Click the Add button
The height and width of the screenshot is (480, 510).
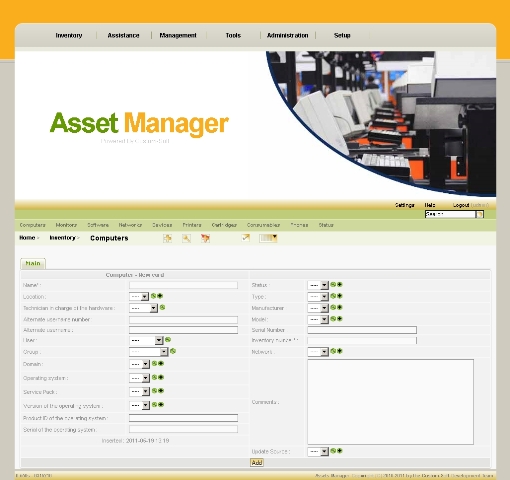pyautogui.click(x=257, y=463)
